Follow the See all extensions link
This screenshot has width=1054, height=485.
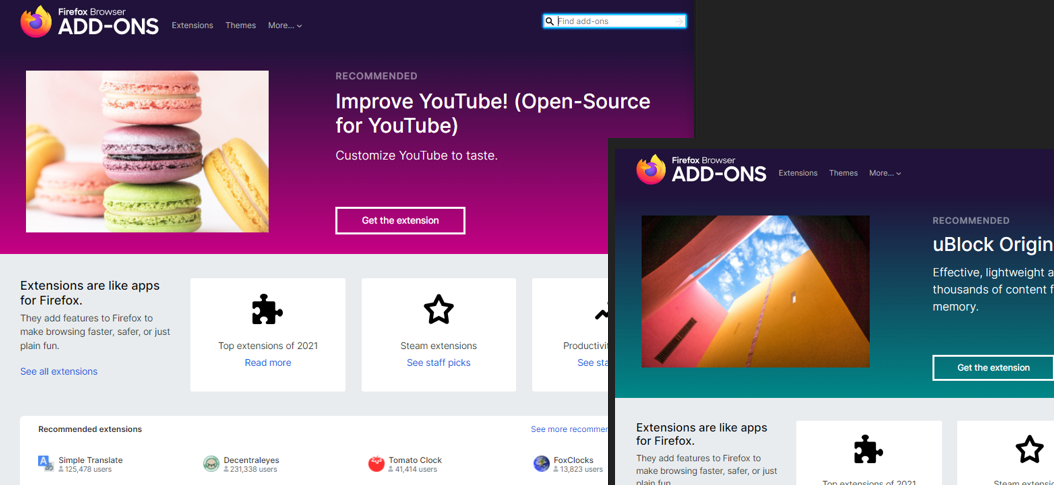(58, 371)
